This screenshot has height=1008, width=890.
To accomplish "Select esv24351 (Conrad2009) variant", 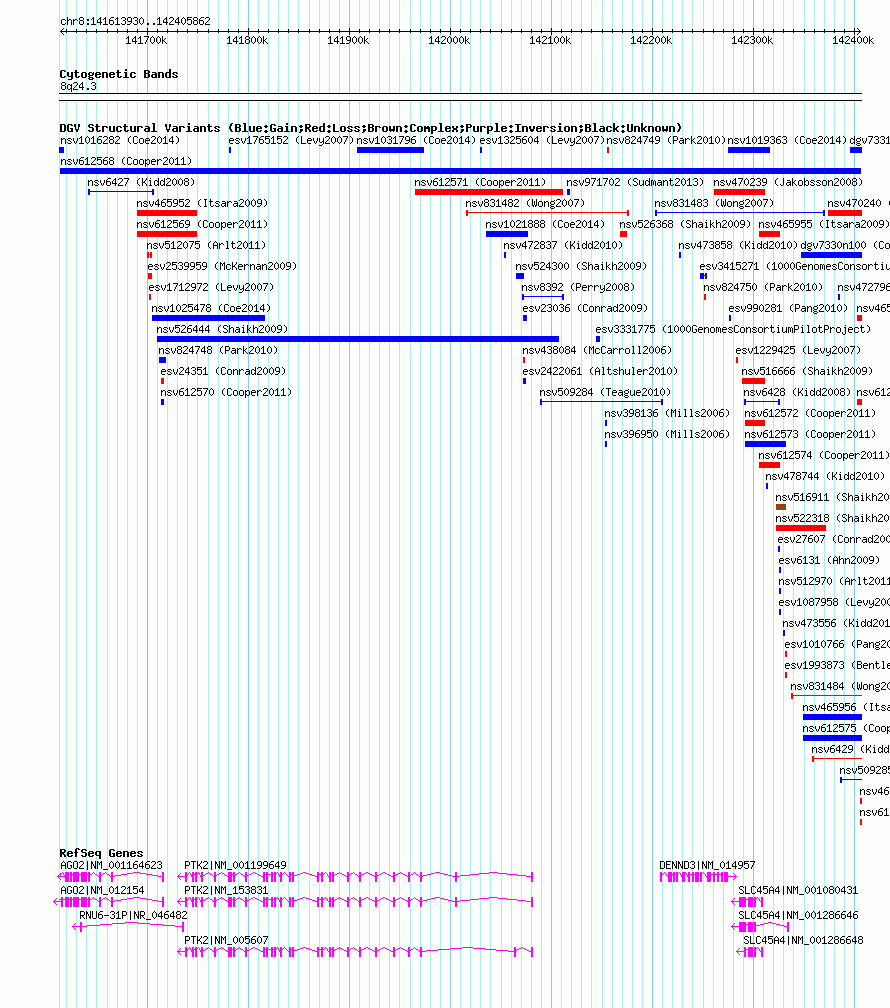I will click(x=223, y=372).
